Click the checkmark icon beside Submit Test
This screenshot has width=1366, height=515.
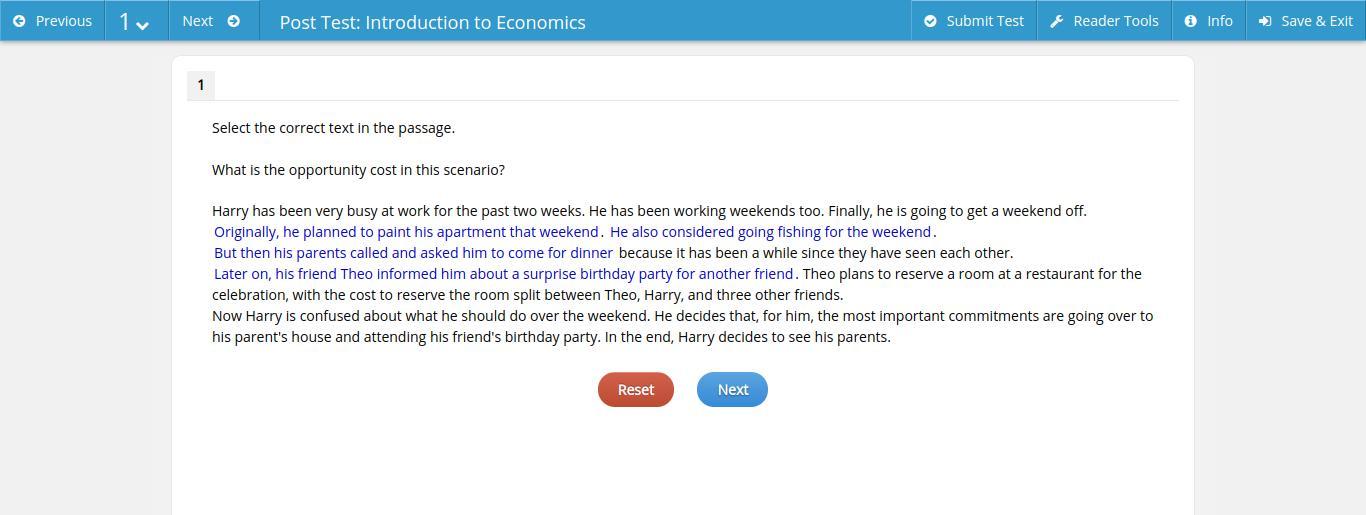pyautogui.click(x=930, y=21)
